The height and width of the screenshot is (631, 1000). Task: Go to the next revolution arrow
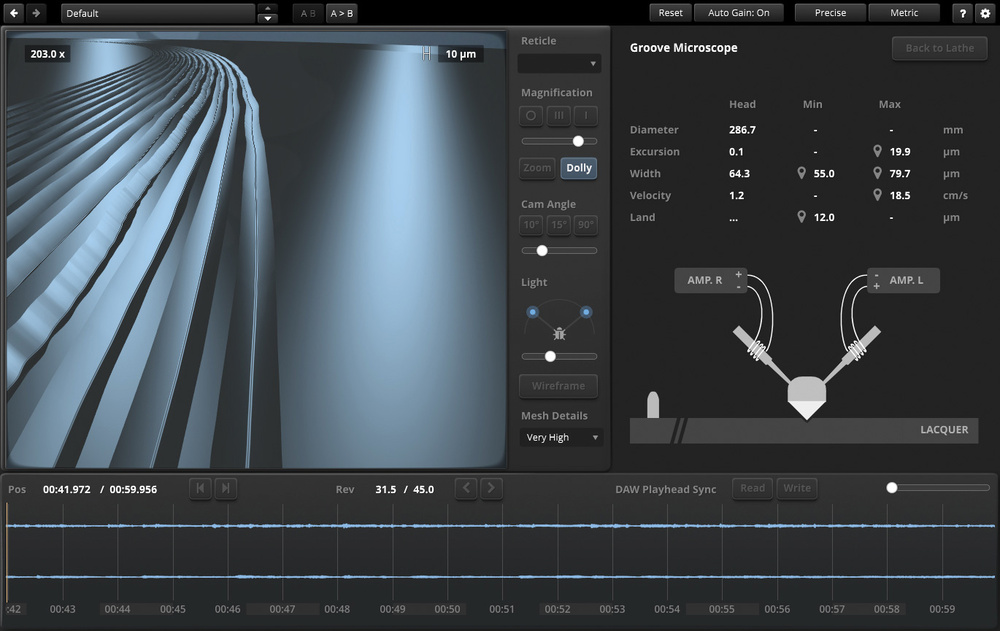tap(490, 488)
